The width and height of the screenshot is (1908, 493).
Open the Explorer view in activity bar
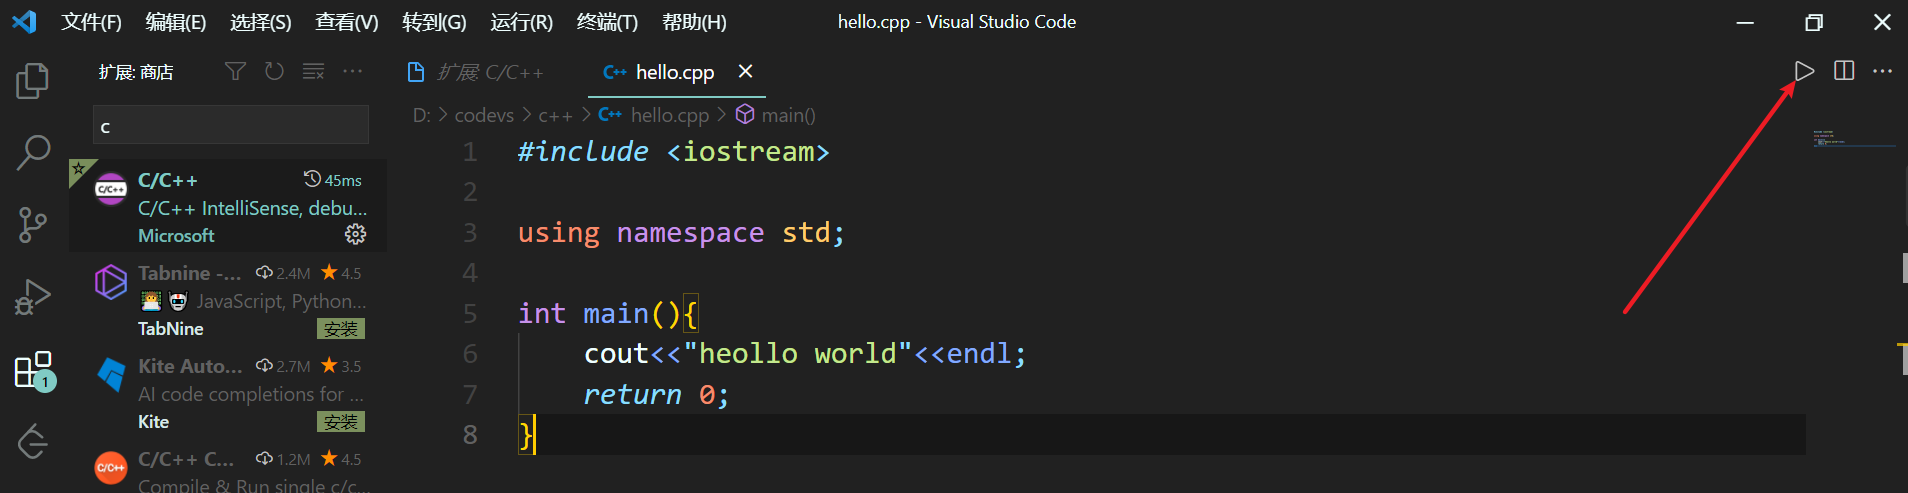[32, 80]
